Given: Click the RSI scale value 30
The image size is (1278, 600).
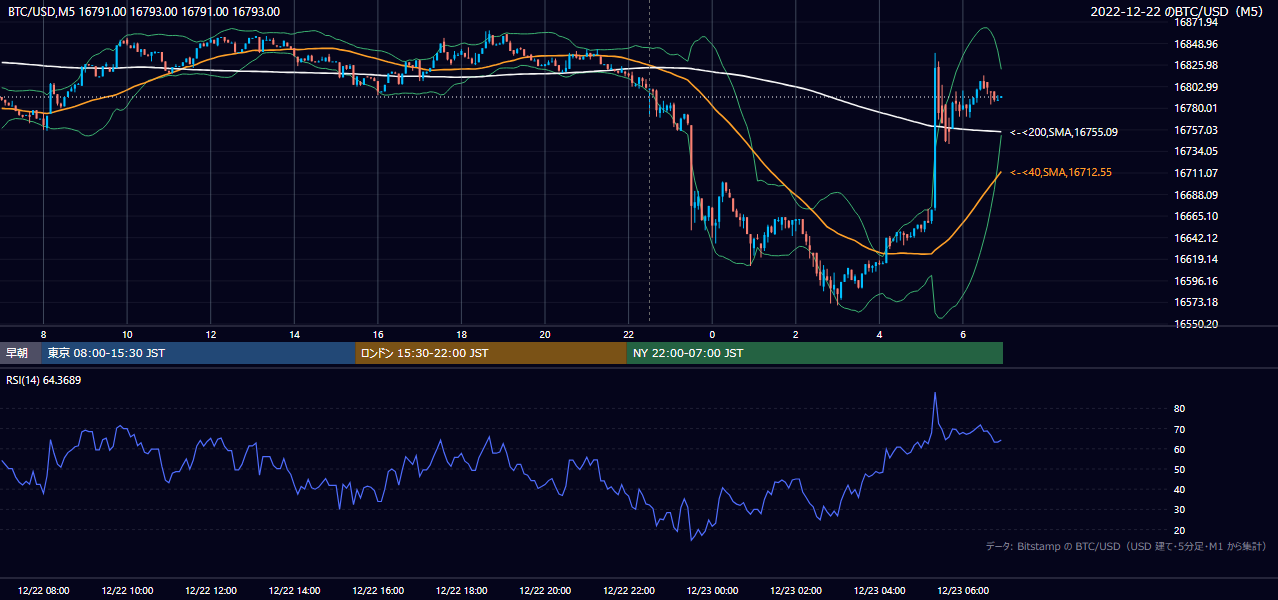Looking at the screenshot, I should pos(1180,509).
